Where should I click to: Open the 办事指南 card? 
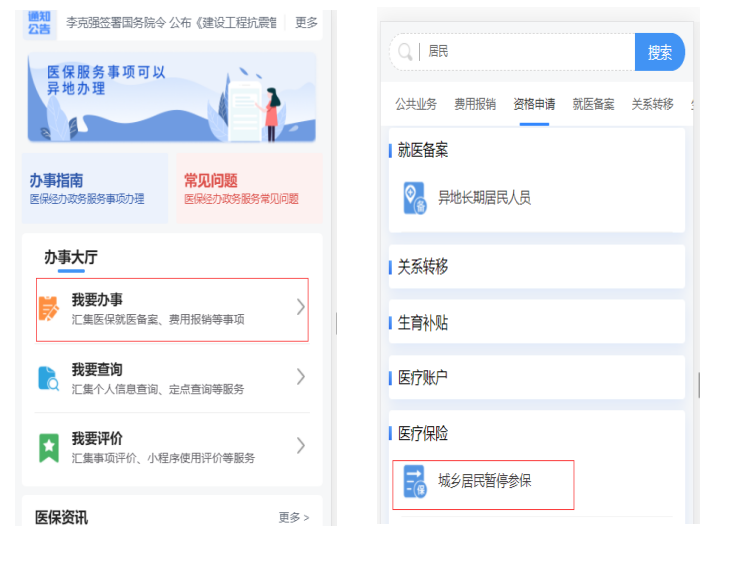(97, 188)
